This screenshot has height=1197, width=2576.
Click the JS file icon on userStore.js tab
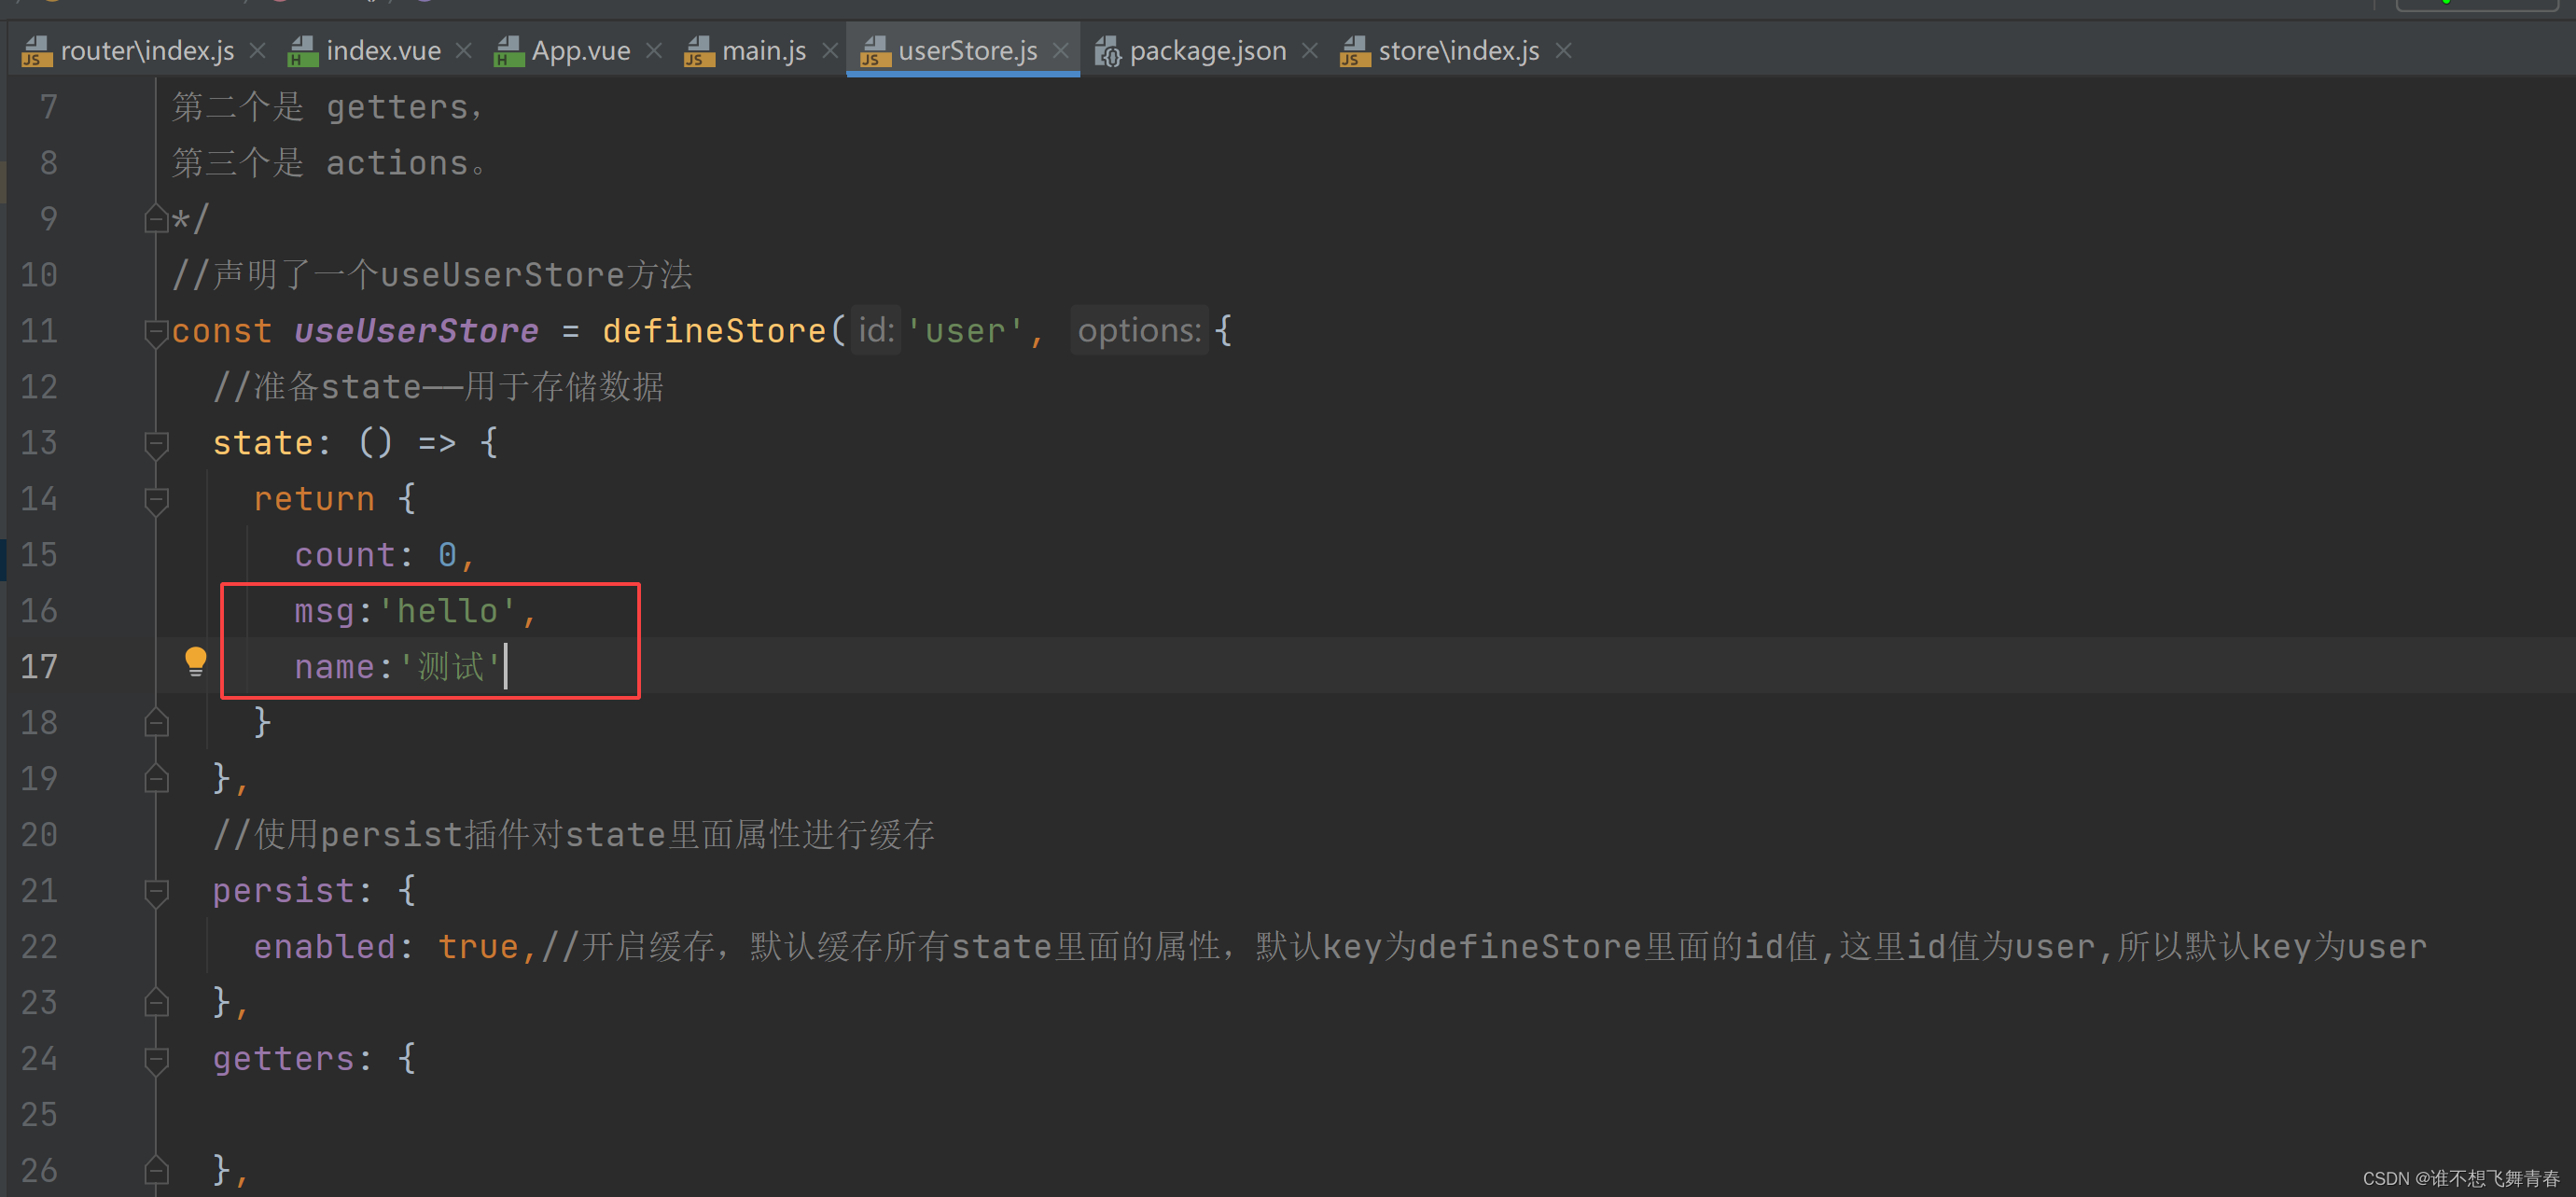[x=873, y=50]
